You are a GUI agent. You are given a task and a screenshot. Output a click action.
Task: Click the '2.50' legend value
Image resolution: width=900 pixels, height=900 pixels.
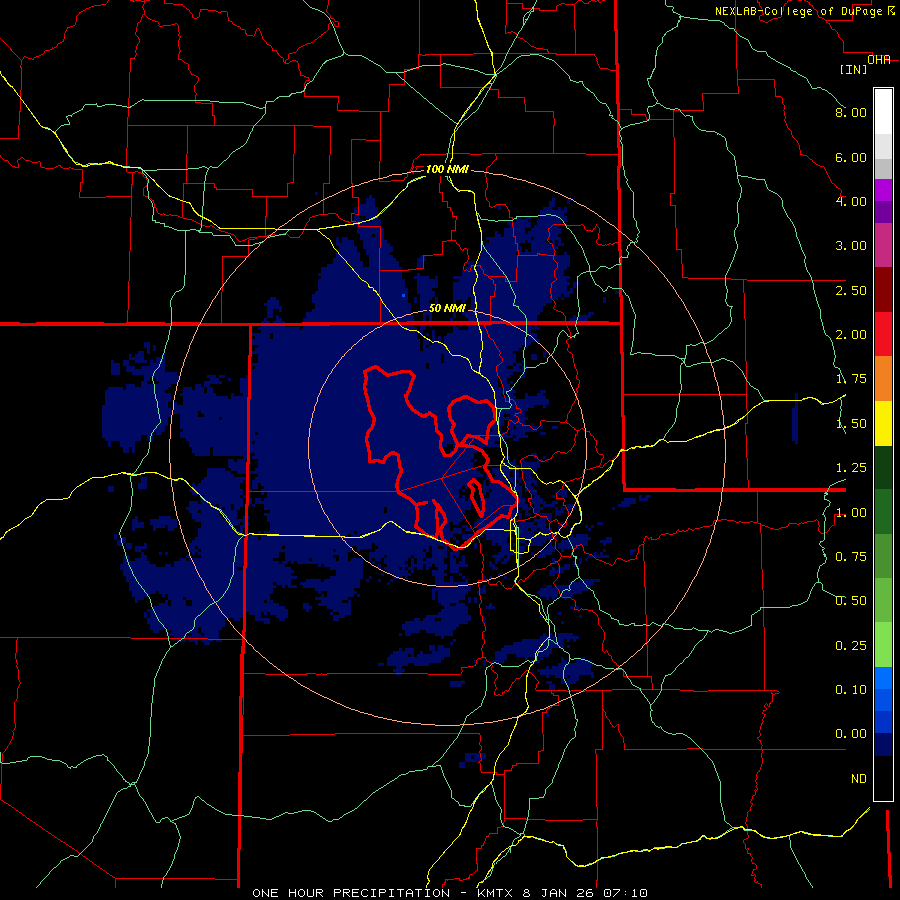851,290
